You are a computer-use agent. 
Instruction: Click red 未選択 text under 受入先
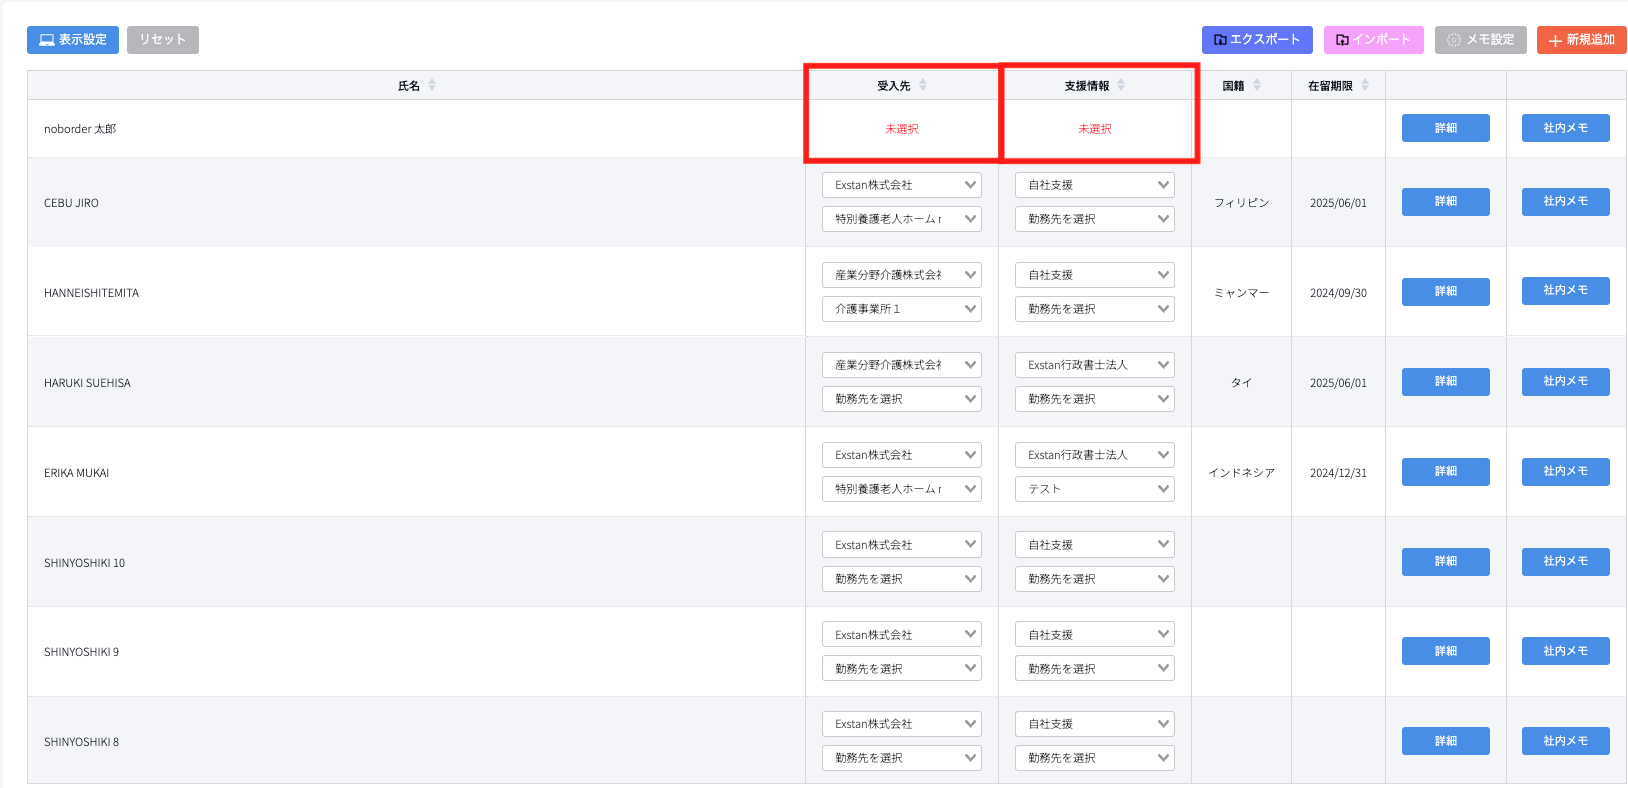[x=901, y=129]
